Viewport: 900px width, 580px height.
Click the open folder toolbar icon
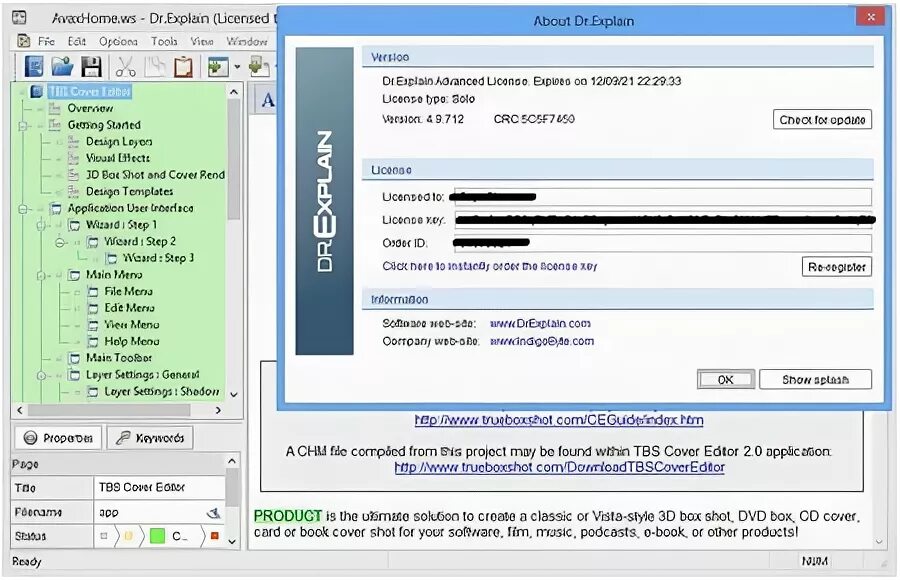pyautogui.click(x=62, y=67)
